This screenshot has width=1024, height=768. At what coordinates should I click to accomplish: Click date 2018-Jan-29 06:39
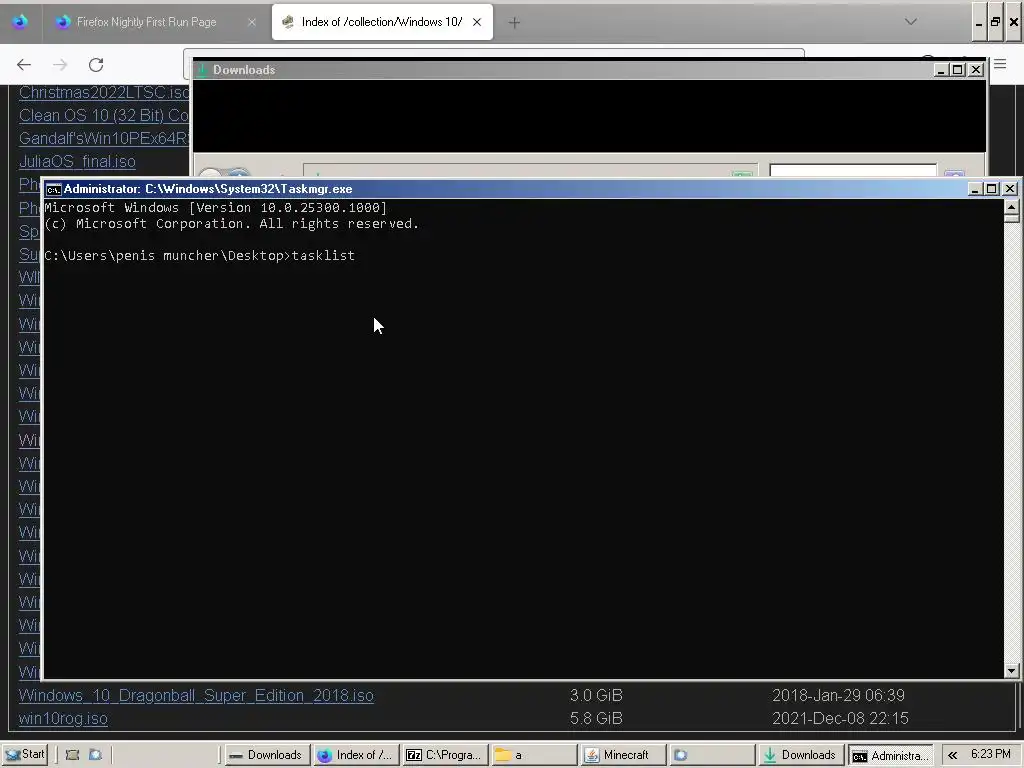pos(839,696)
